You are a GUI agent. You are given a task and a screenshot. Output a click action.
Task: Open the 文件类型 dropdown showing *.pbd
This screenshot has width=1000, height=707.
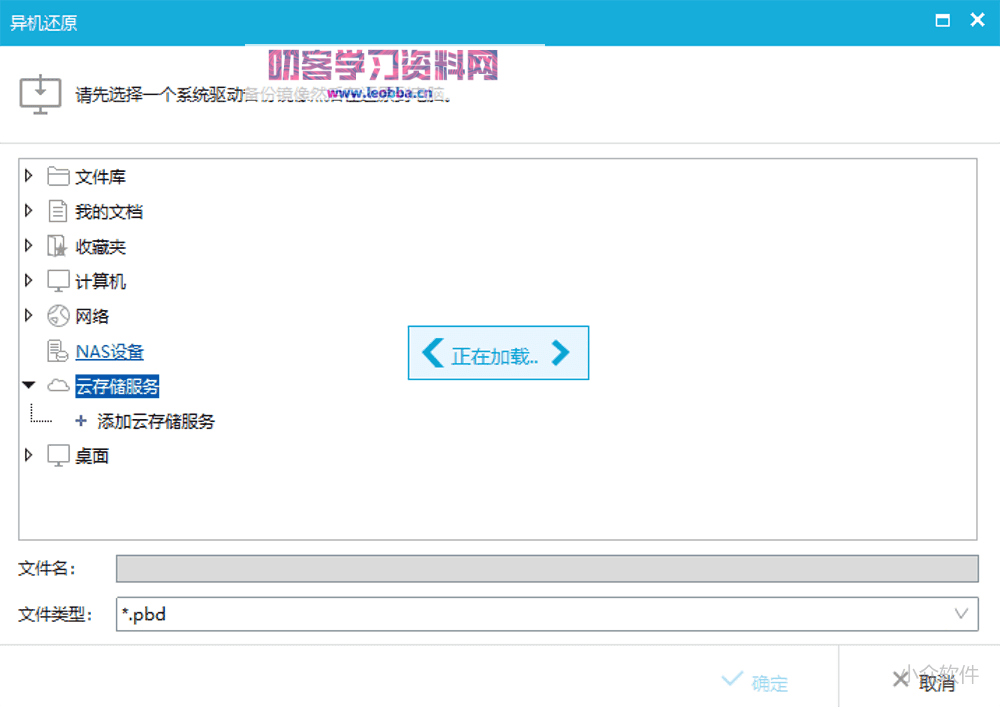coord(962,613)
